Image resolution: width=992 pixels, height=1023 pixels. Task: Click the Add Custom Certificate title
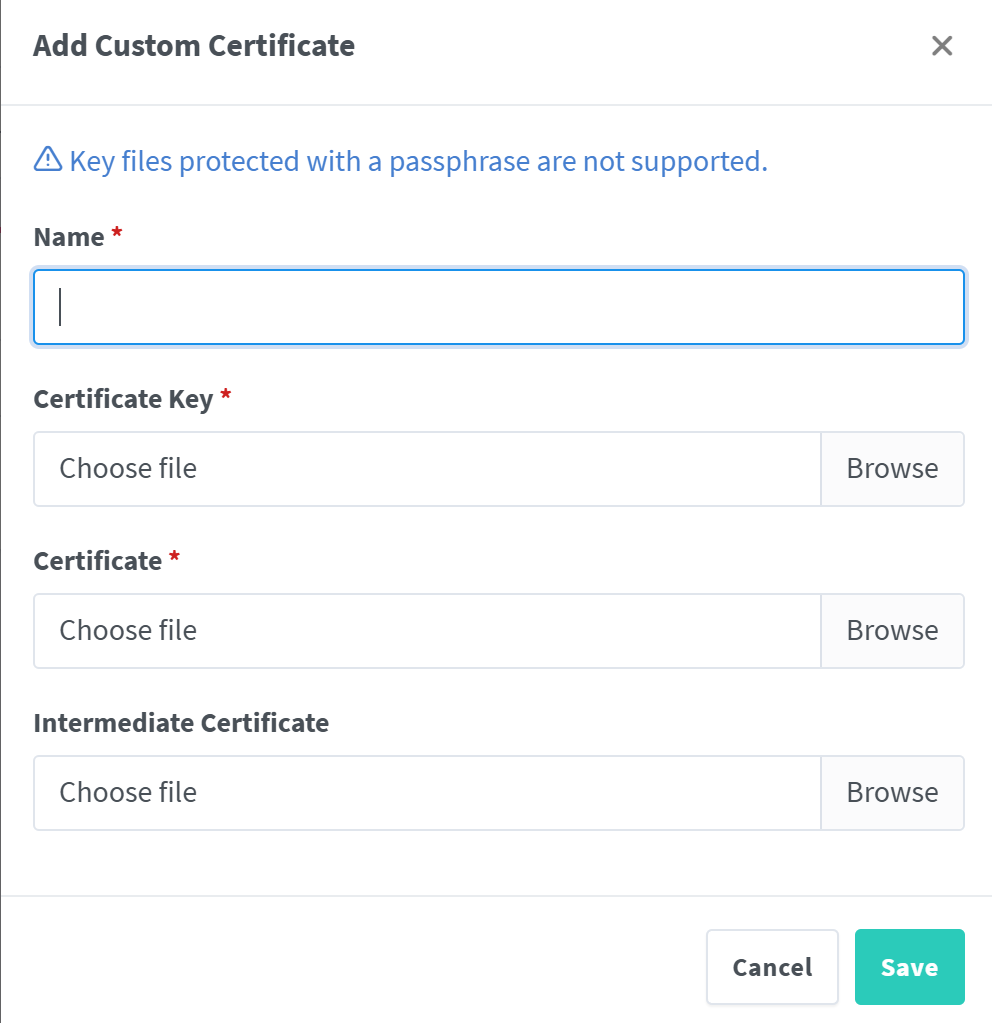coord(194,46)
